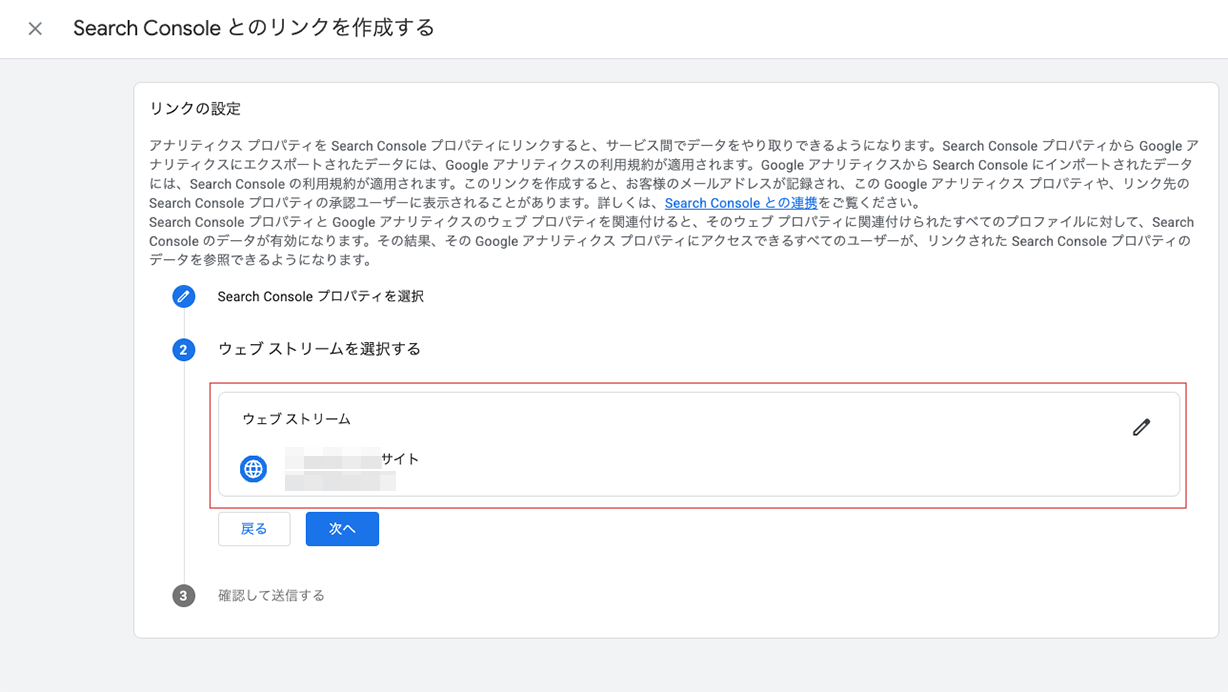
Task: Click the ウェブ ストリーム card label
Action: (x=296, y=419)
